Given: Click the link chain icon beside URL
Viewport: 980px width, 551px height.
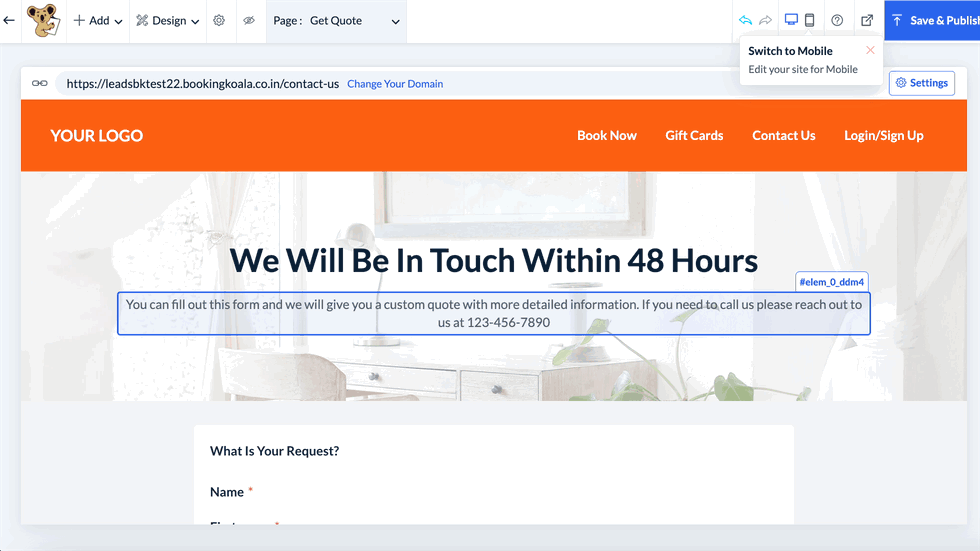Looking at the screenshot, I should pos(39,83).
